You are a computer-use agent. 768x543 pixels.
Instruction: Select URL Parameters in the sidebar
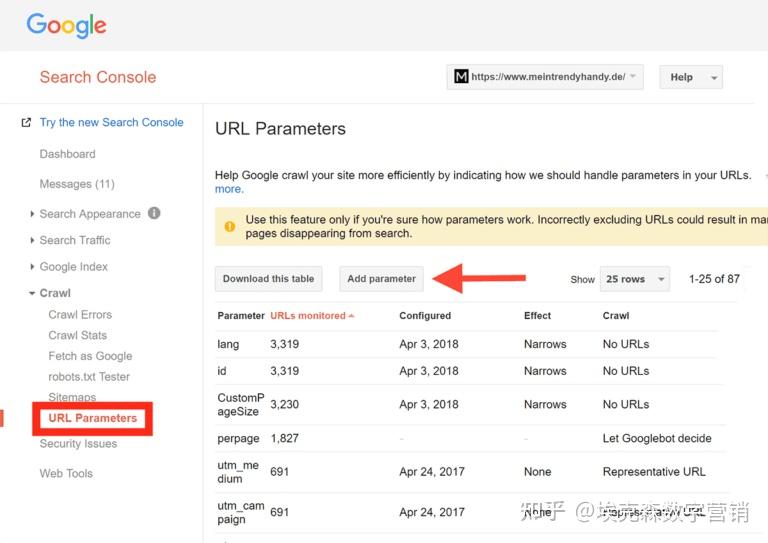(93, 418)
